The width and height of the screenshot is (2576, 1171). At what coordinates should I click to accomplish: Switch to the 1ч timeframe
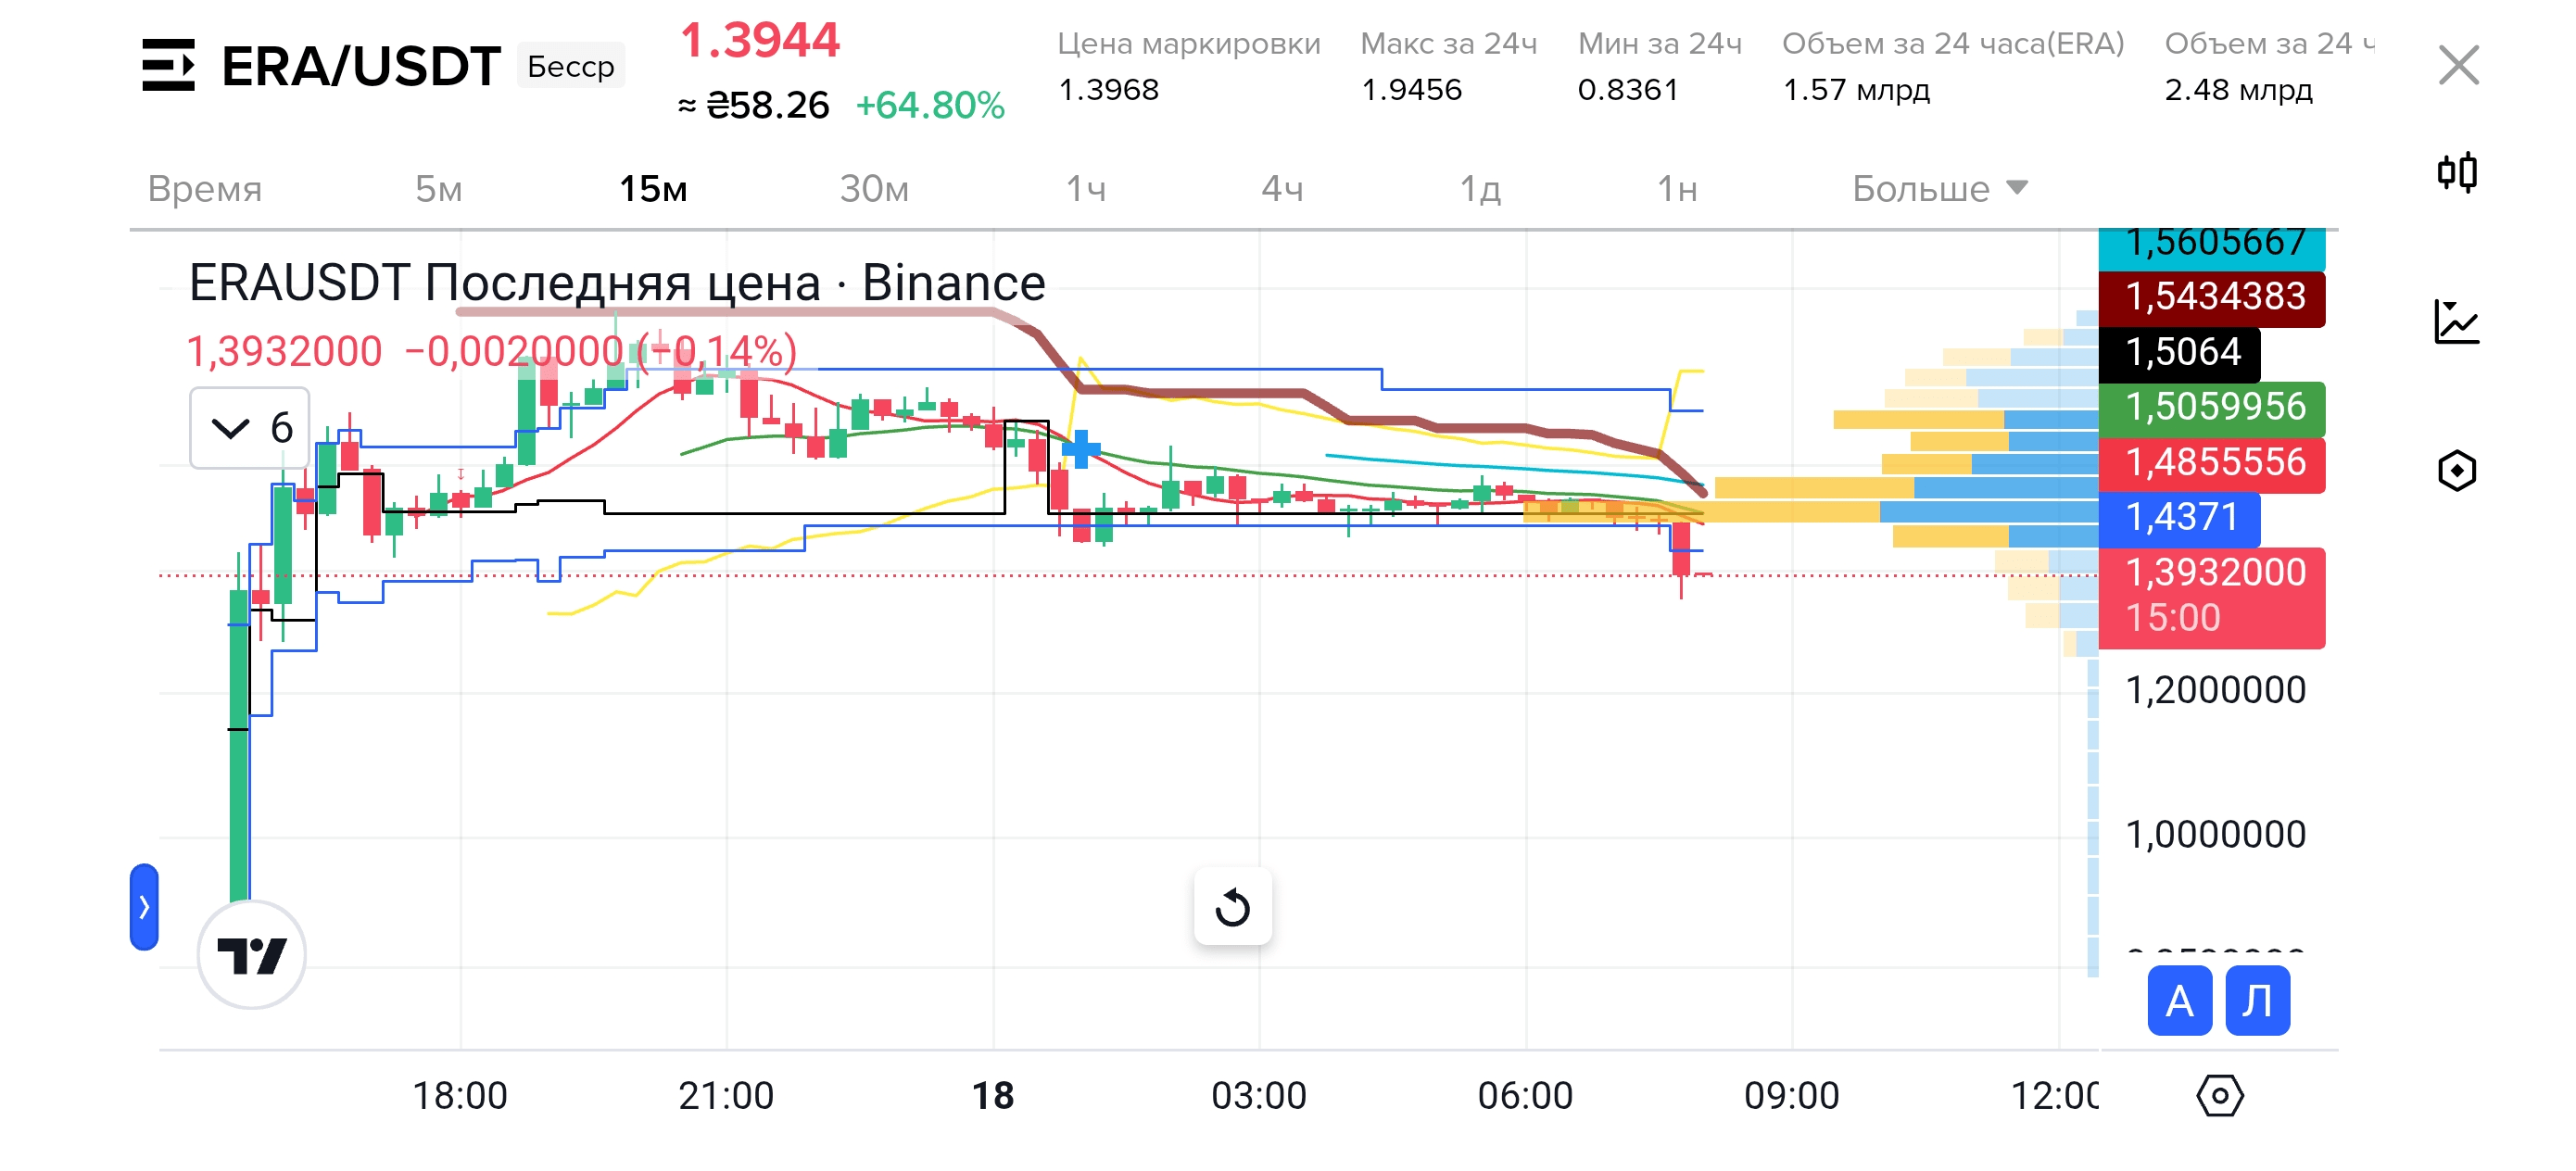pos(1086,188)
